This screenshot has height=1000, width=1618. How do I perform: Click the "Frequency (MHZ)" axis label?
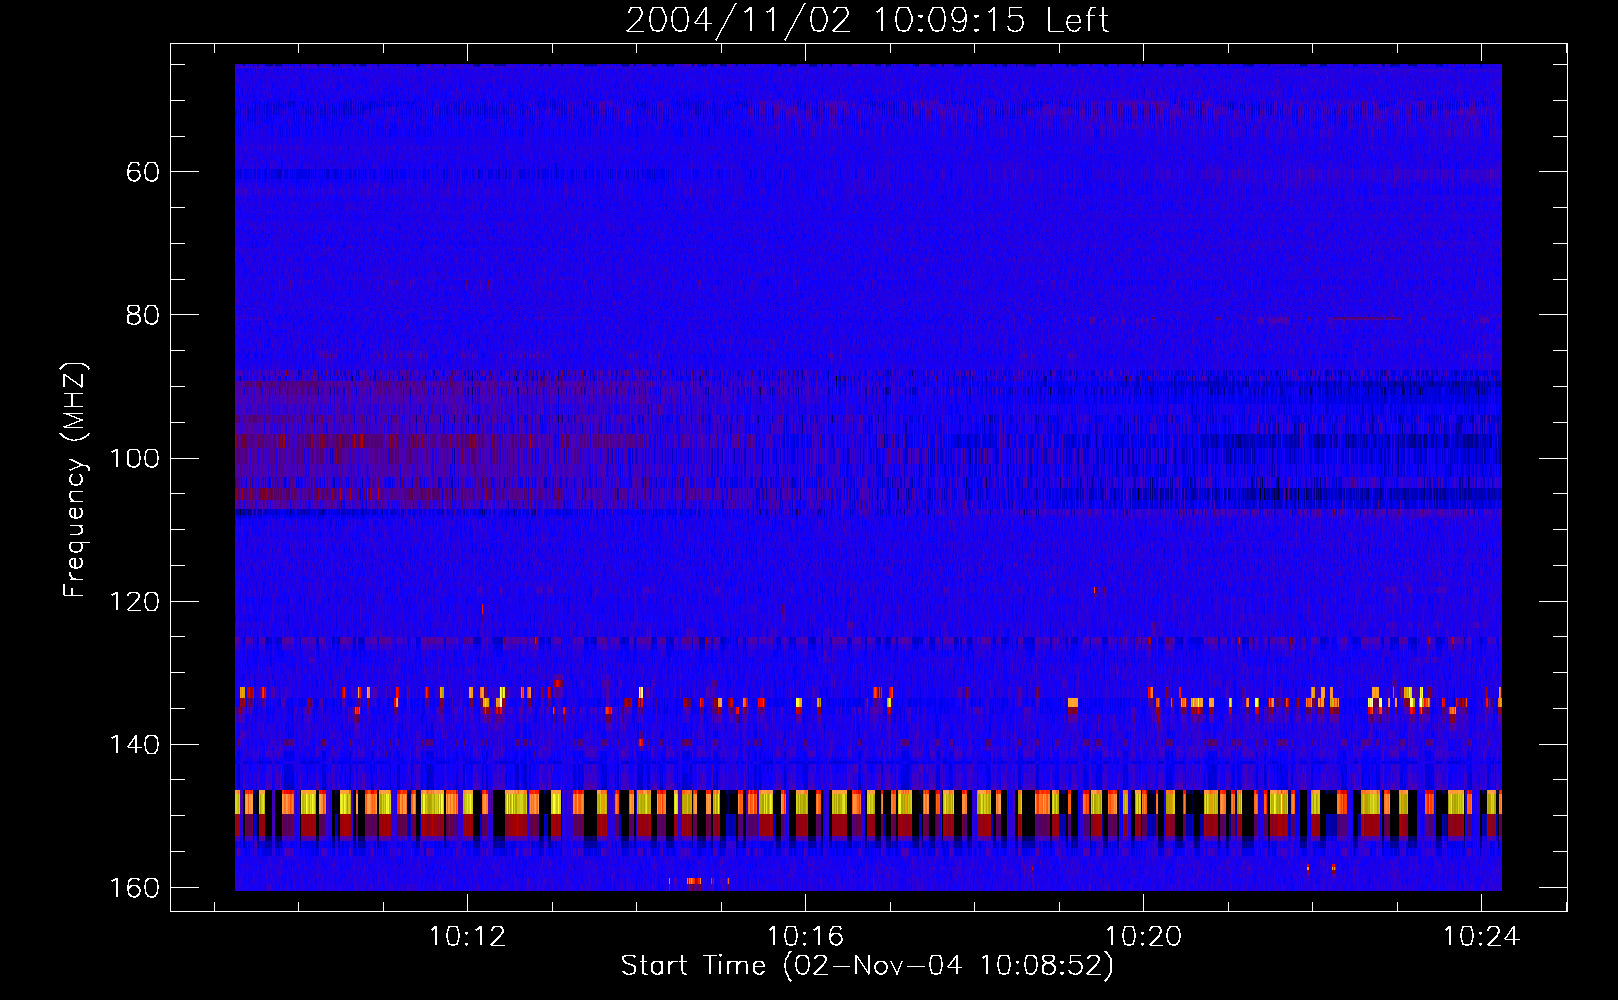pos(75,479)
